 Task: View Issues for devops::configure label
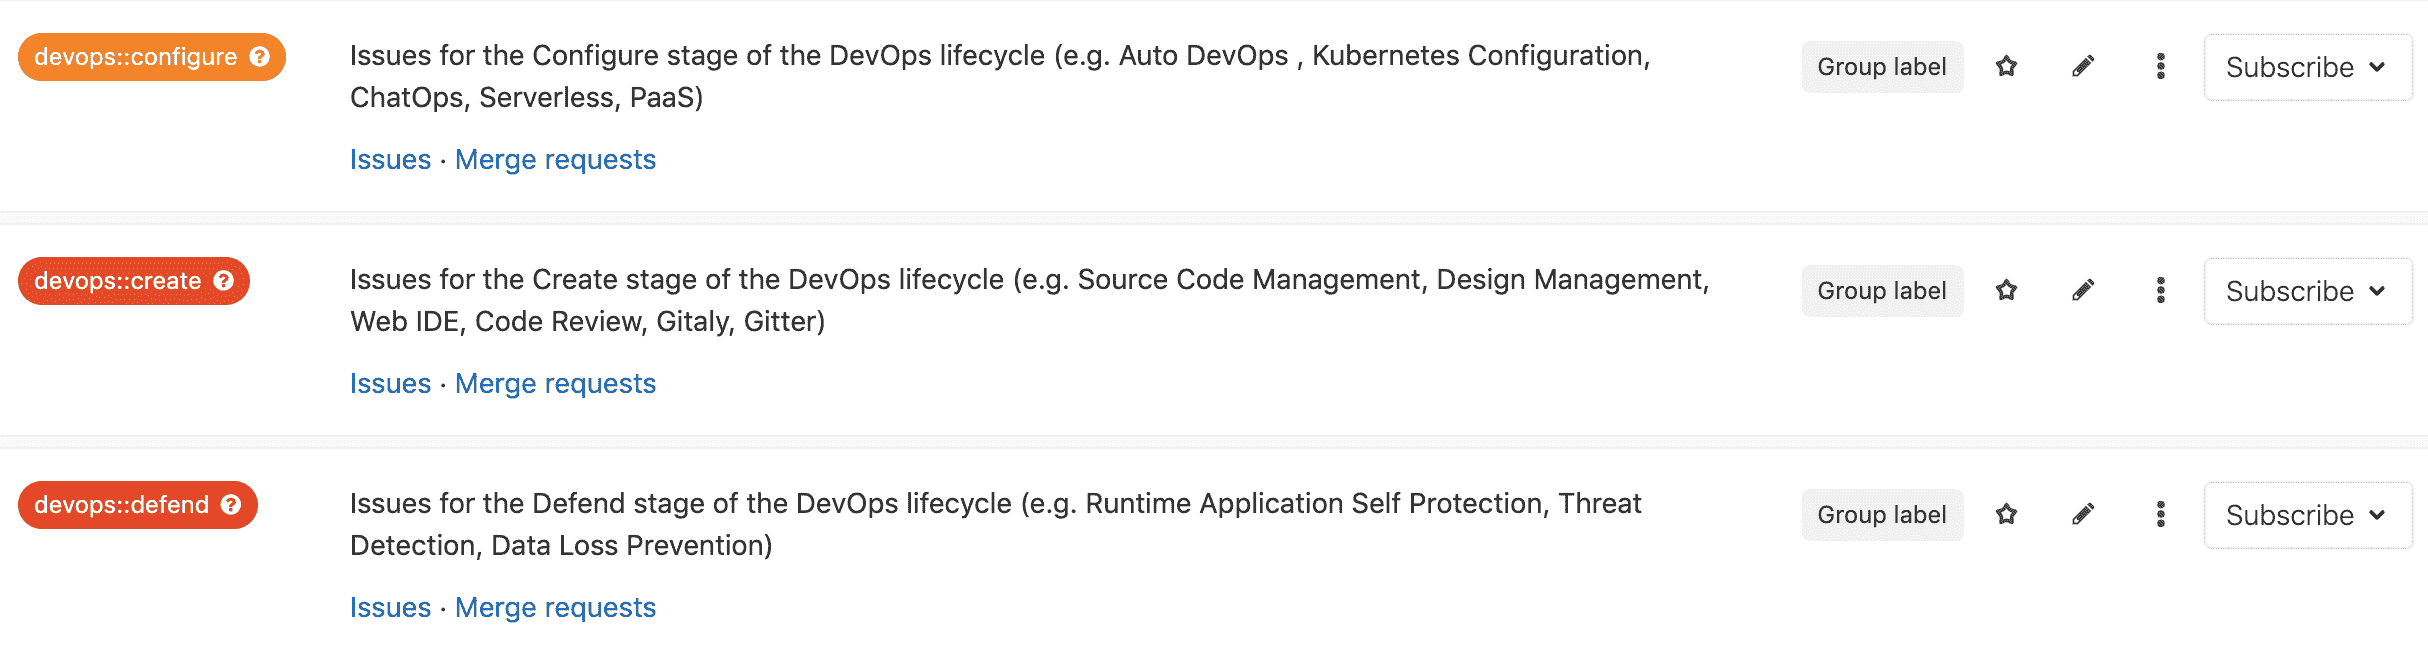point(390,160)
